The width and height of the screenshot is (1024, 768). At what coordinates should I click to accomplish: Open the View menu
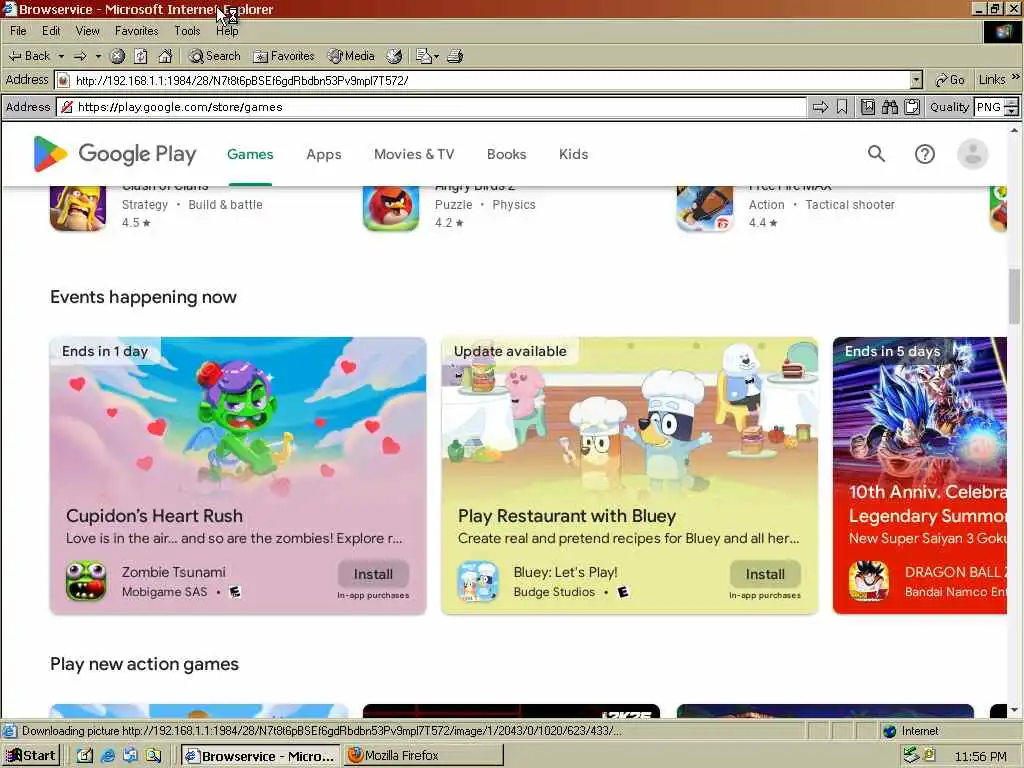pos(88,31)
